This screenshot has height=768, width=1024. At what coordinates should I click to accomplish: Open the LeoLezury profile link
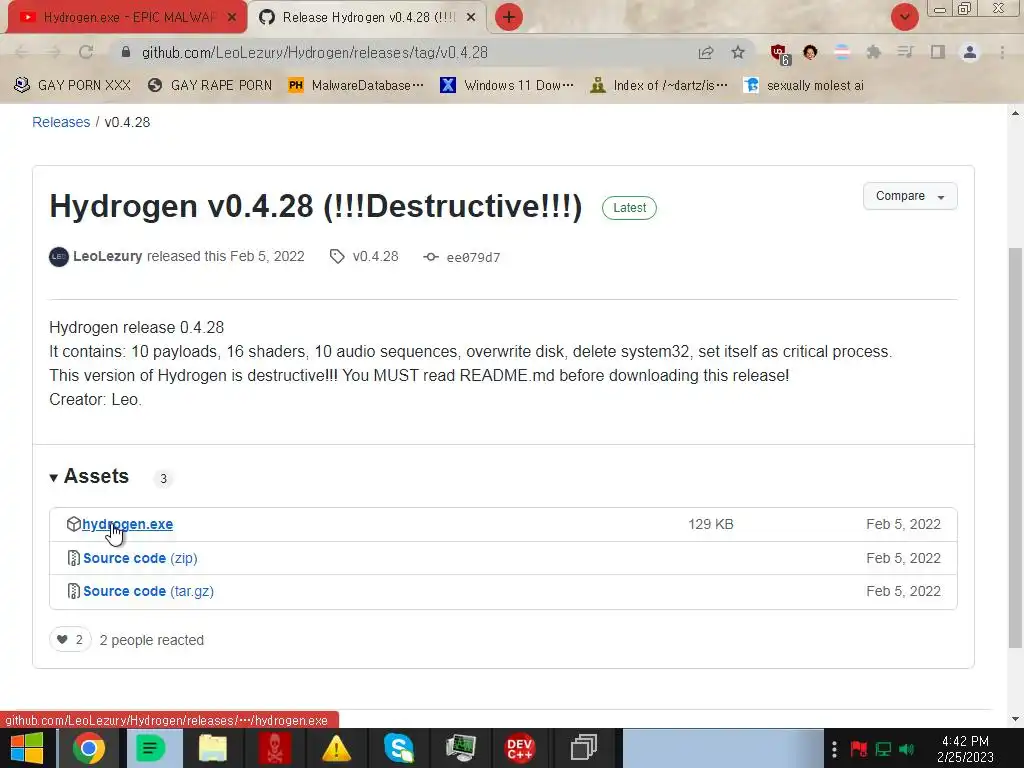point(108,256)
